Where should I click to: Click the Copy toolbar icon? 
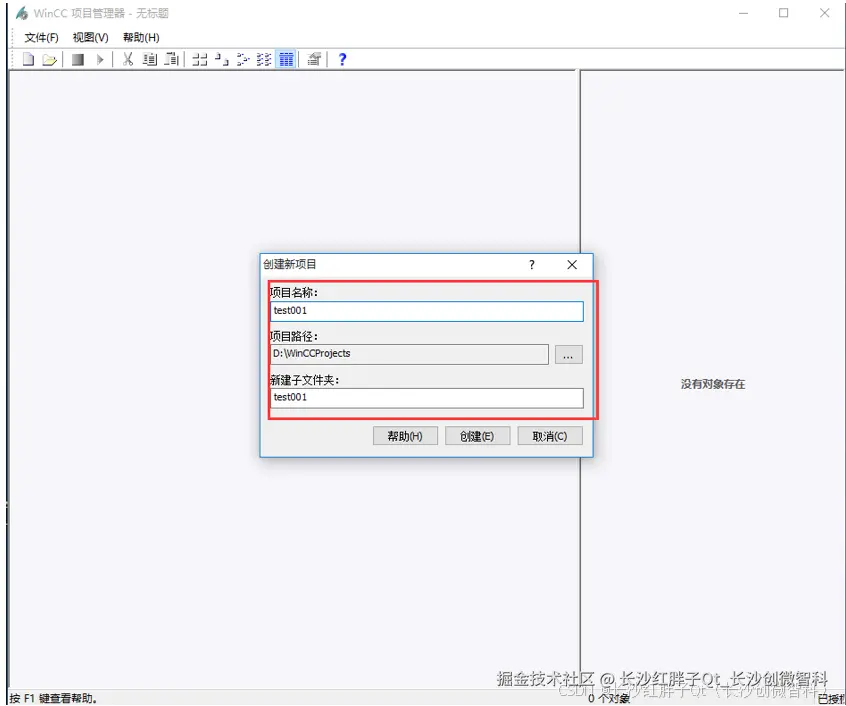[x=149, y=58]
